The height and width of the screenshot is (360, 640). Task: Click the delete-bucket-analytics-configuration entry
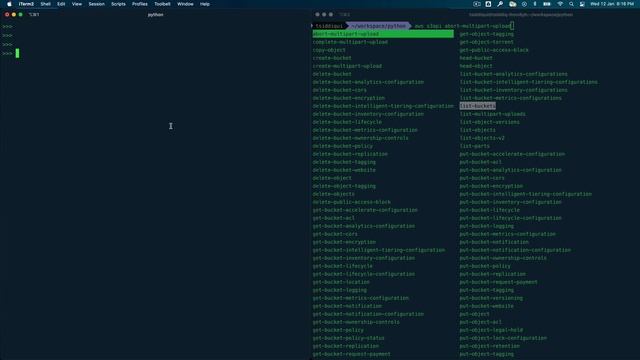pos(368,82)
